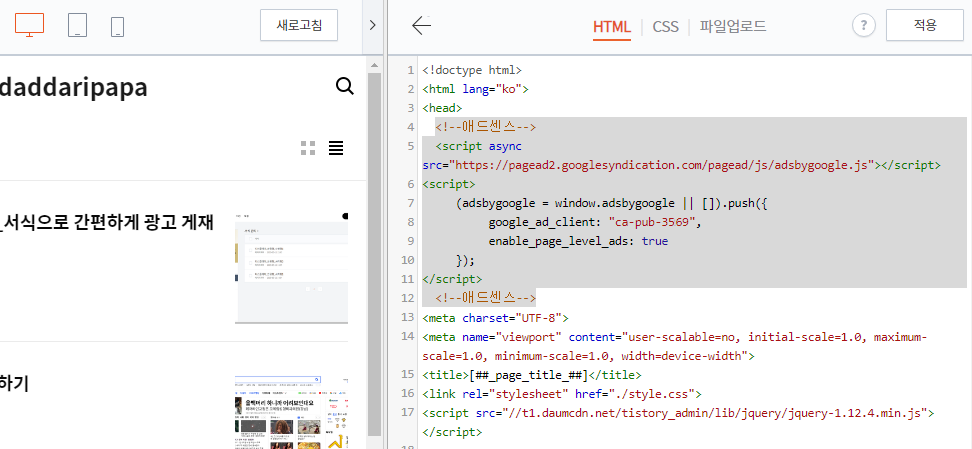Switch to tablet preview mode

pyautogui.click(x=77, y=25)
